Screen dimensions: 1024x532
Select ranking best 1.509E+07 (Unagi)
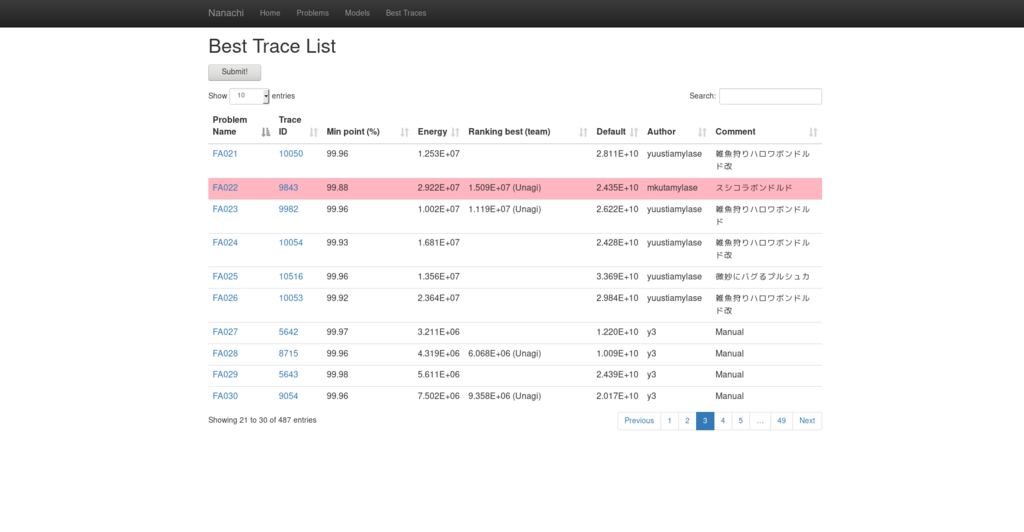504,188
